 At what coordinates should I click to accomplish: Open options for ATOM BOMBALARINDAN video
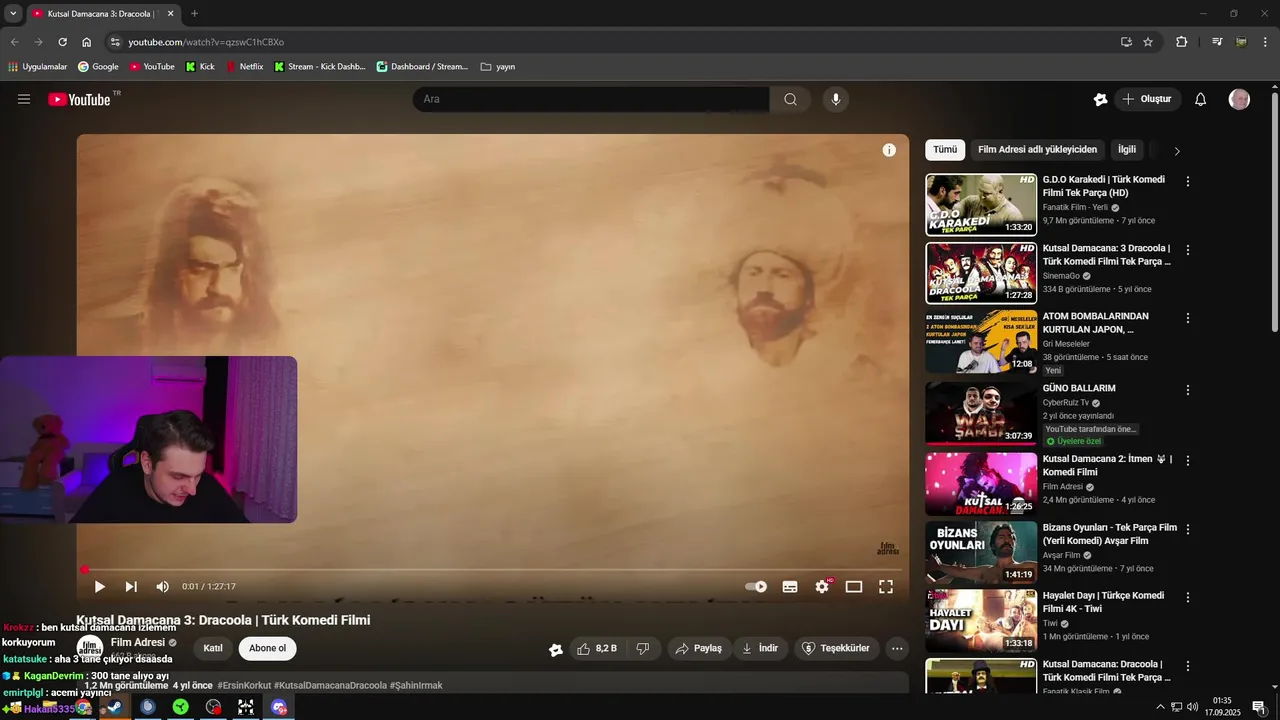tap(1188, 318)
